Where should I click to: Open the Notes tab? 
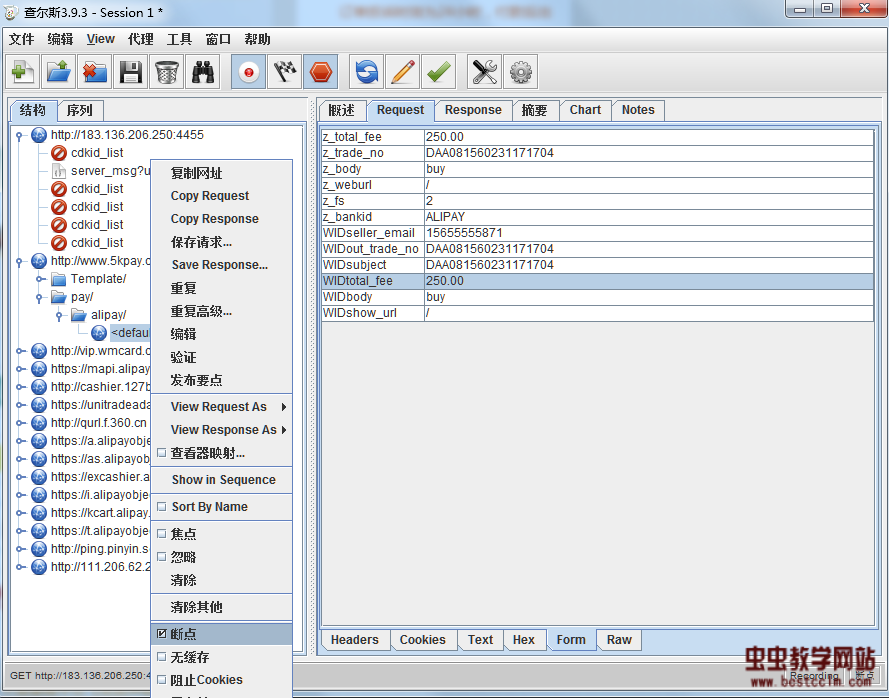pyautogui.click(x=638, y=110)
